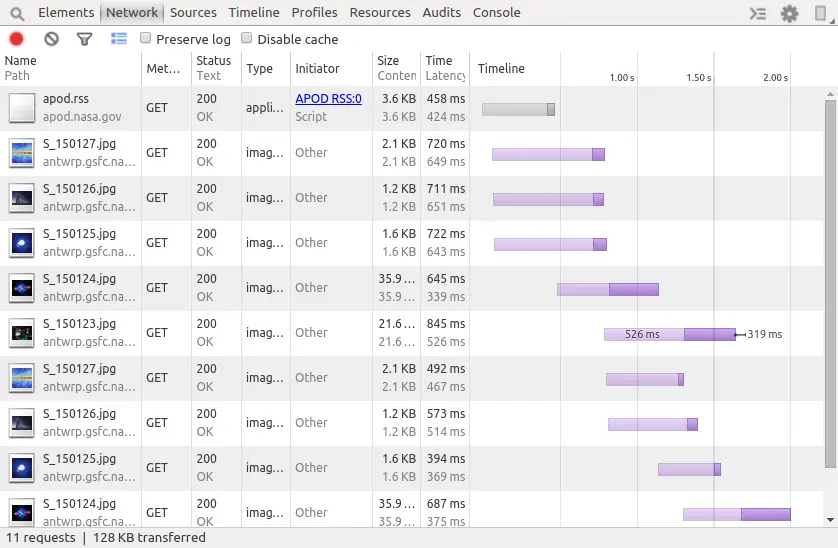Screen dimensions: 838x548
Task: Clear the network log
Action: [51, 39]
